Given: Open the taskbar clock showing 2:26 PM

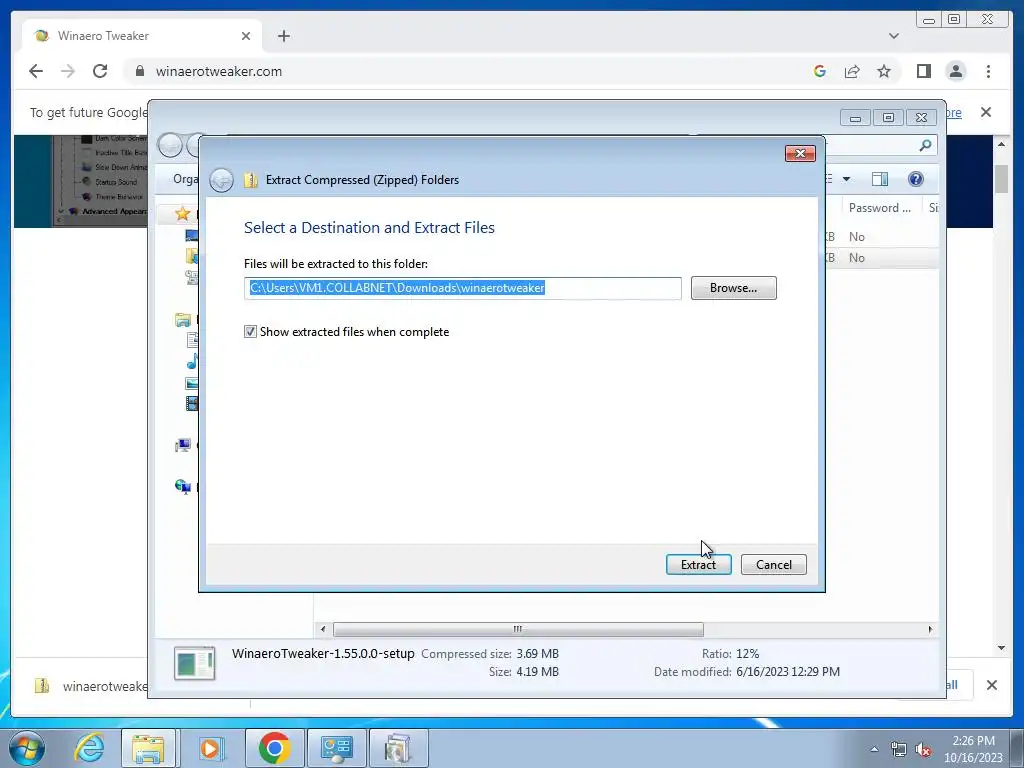Looking at the screenshot, I should click(973, 748).
